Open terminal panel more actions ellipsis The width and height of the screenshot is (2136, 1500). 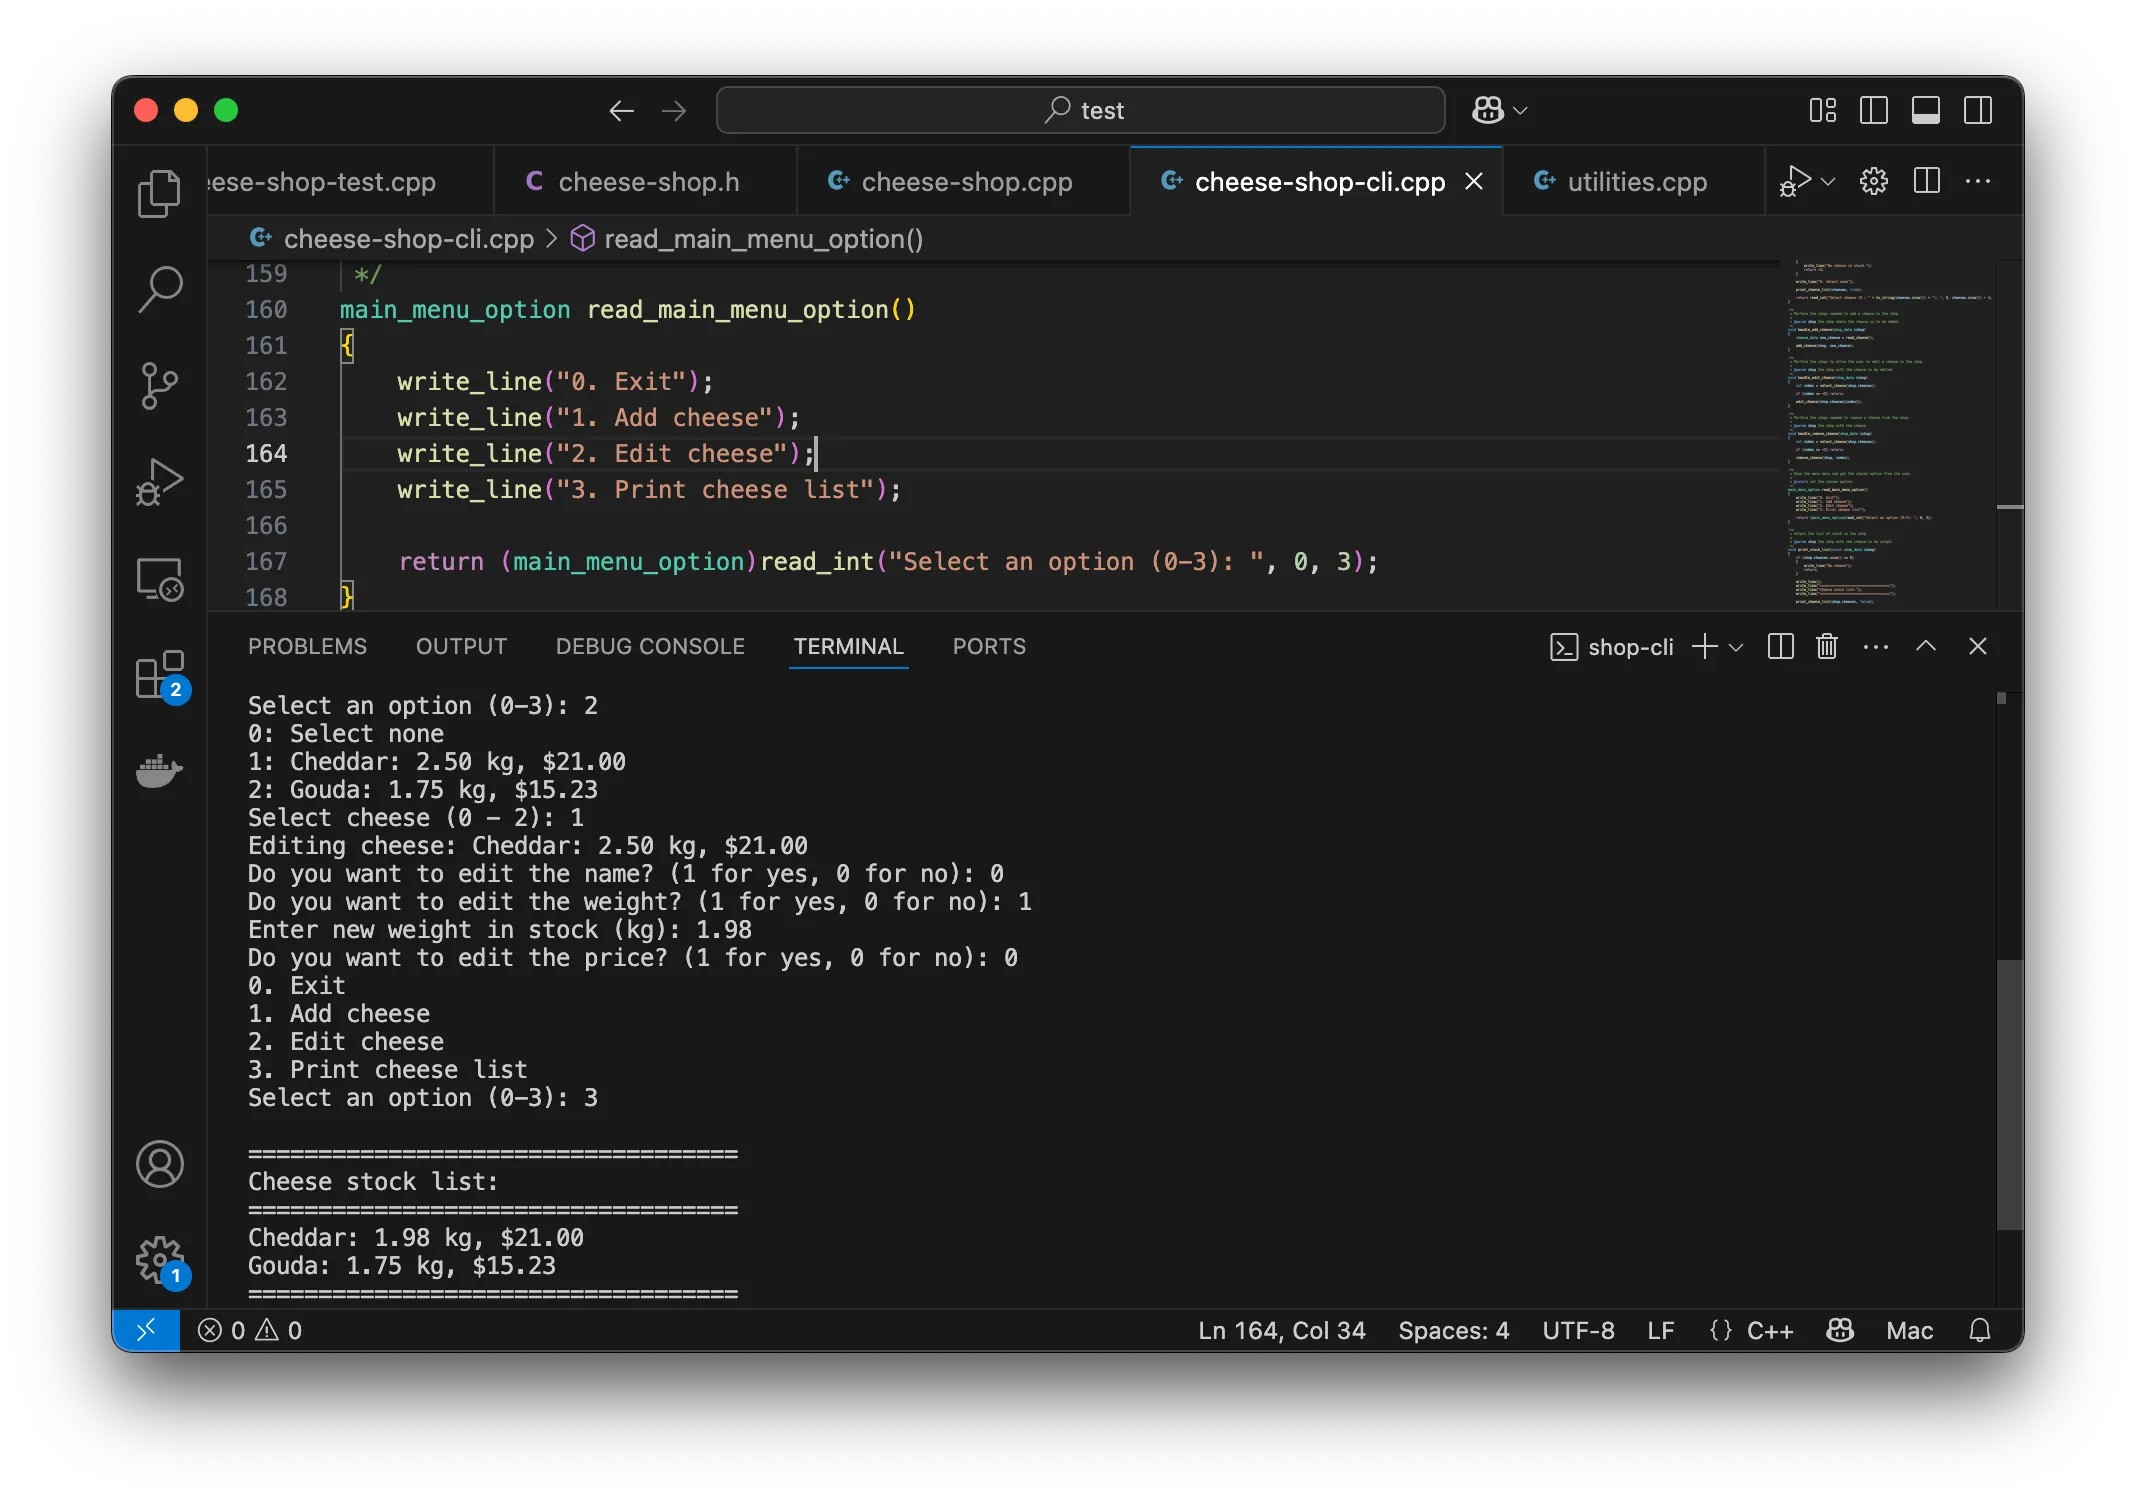pos(1876,647)
